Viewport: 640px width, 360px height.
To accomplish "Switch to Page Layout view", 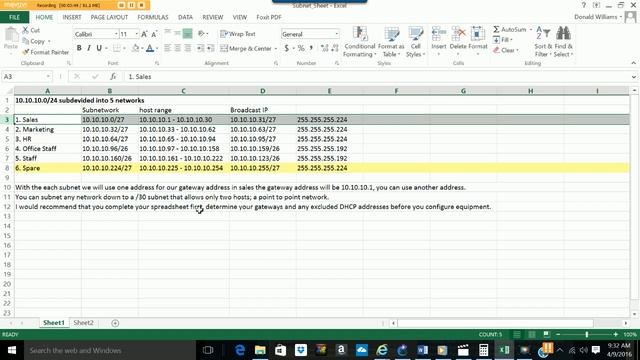I will pyautogui.click(x=531, y=334).
